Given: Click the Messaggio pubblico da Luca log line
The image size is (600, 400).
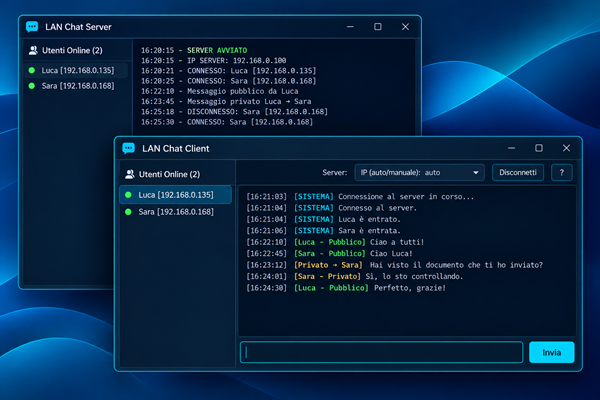Looking at the screenshot, I should (x=220, y=91).
